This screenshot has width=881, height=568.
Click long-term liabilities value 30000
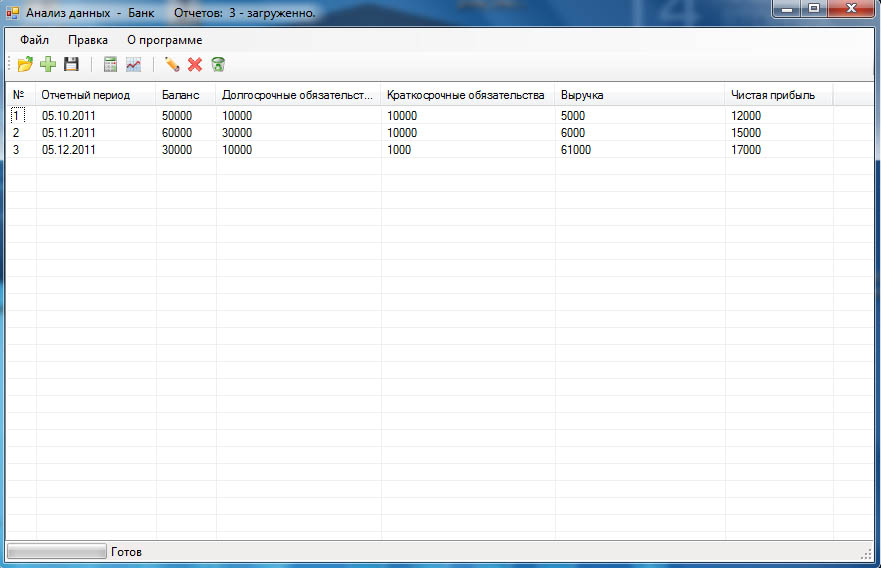[x=237, y=133]
